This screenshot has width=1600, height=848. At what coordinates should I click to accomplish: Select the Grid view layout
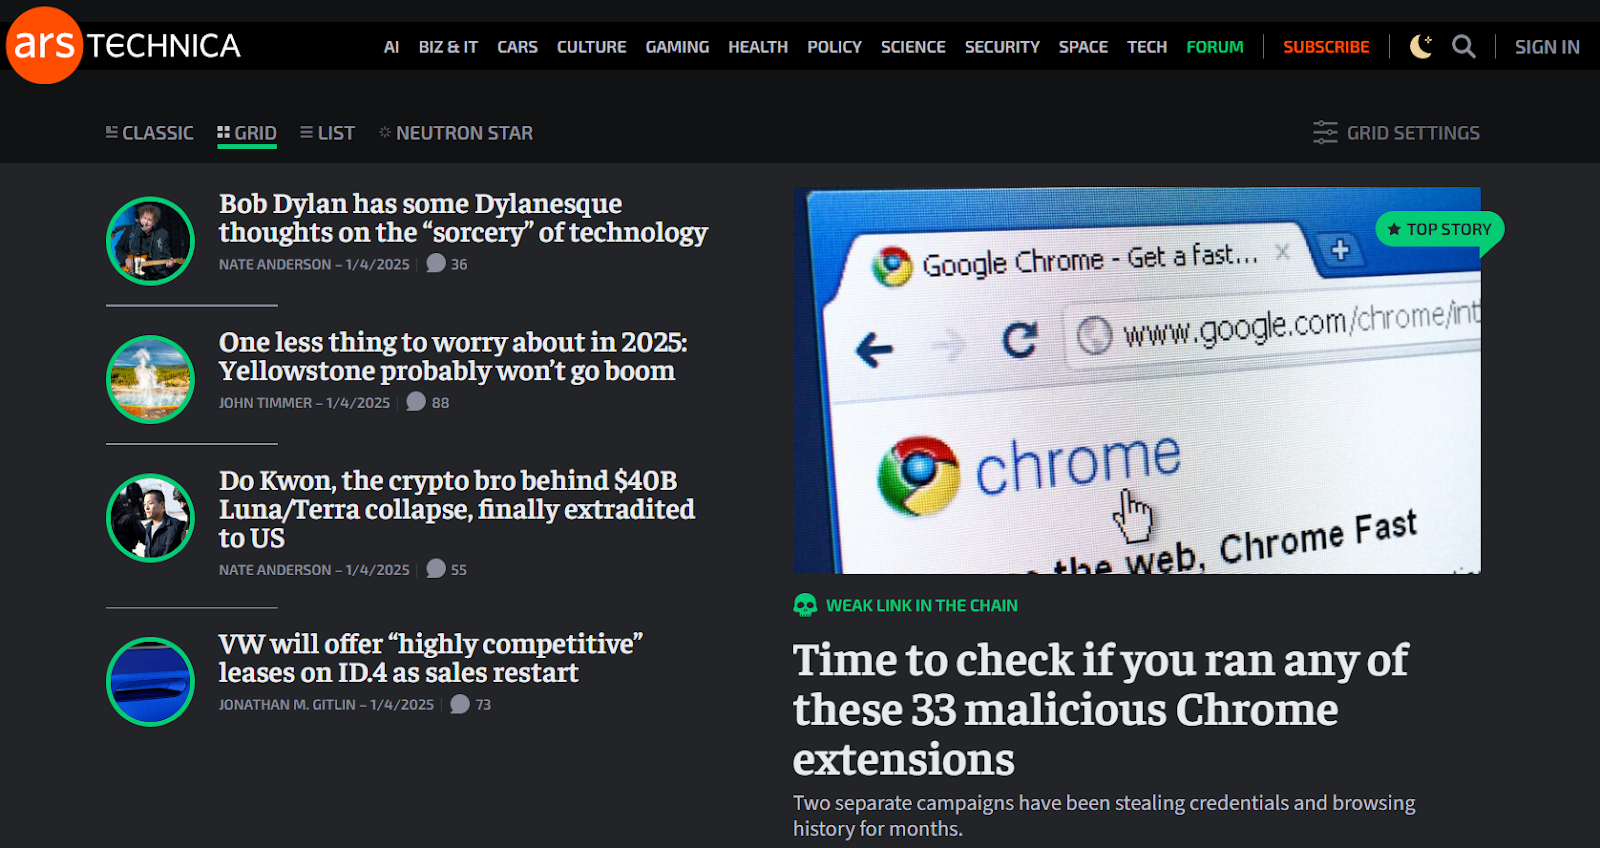click(x=247, y=133)
